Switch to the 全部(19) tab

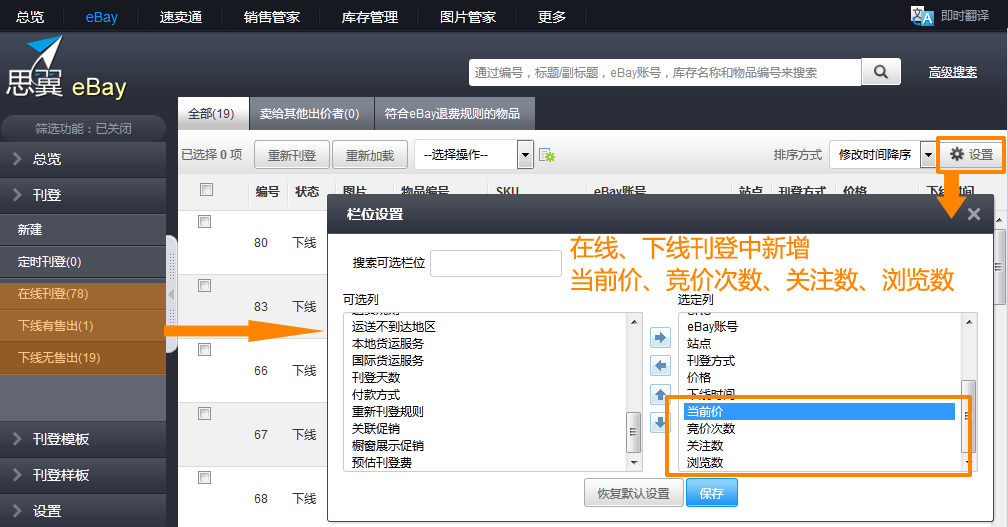tap(212, 114)
